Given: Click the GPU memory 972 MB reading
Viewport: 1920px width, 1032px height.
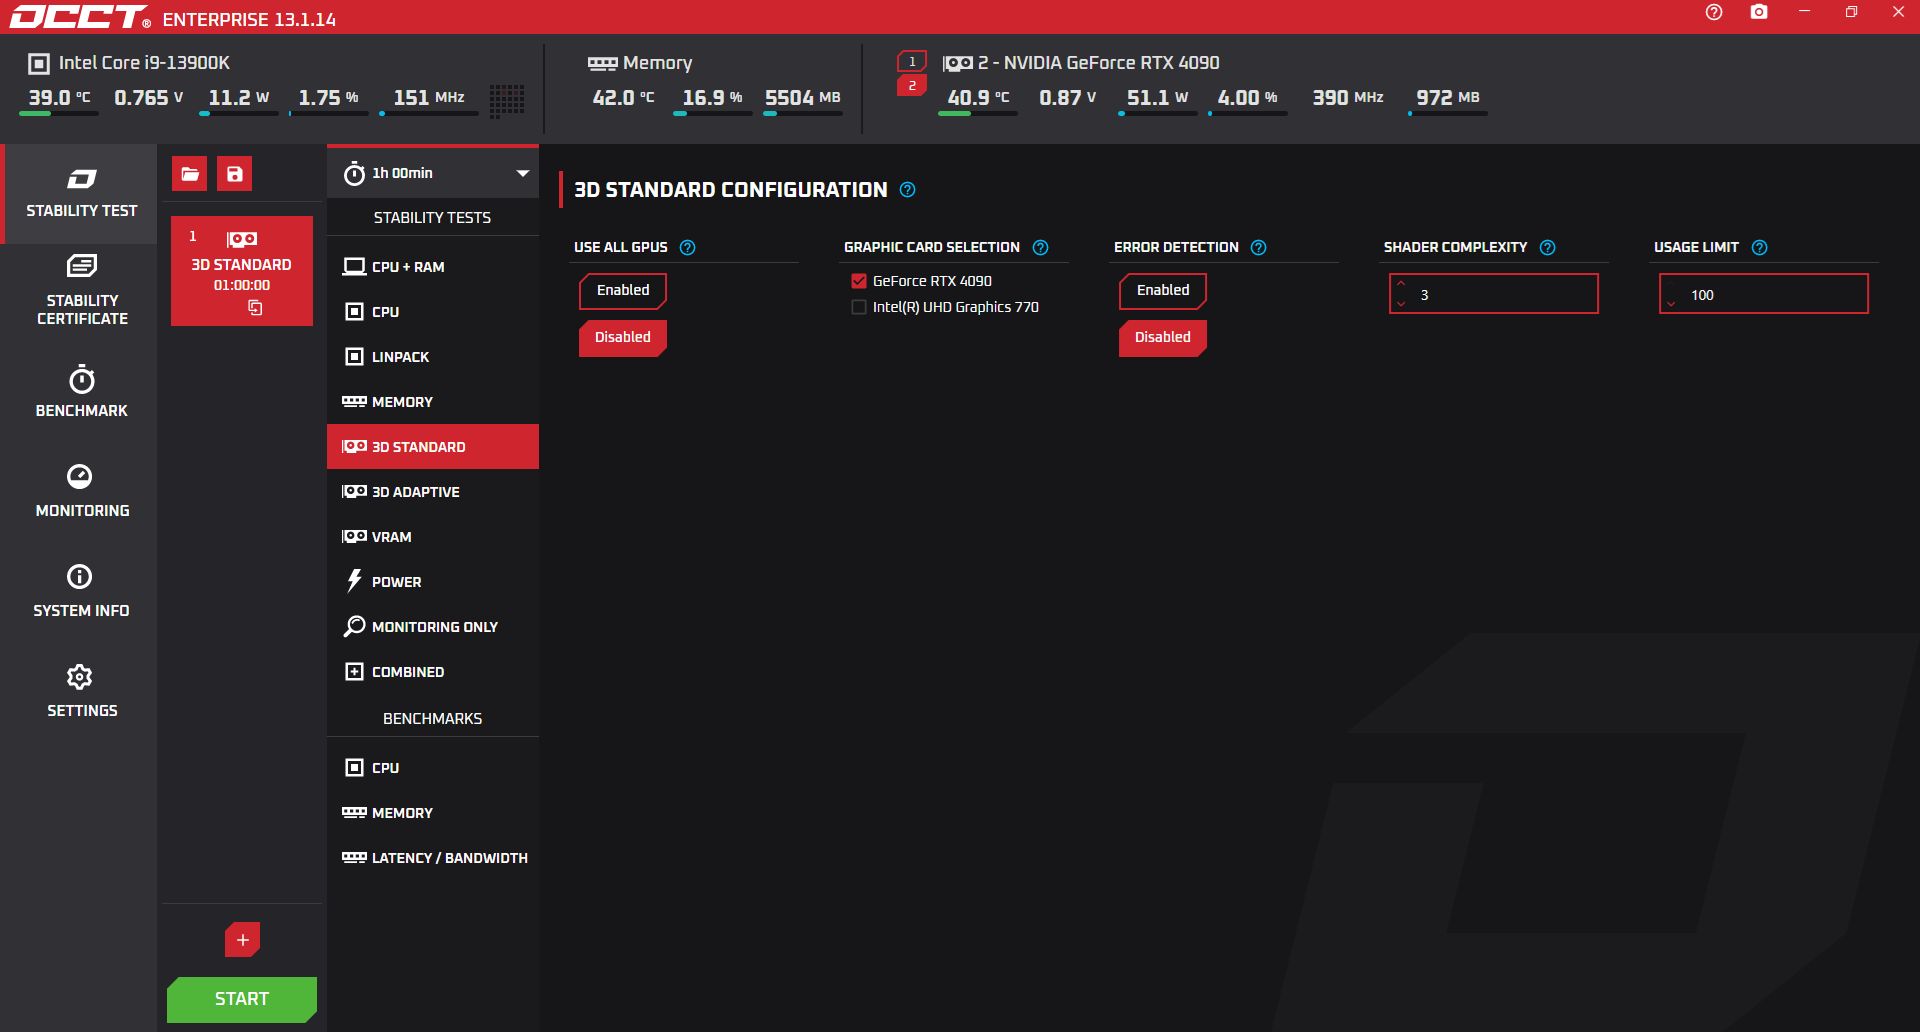Looking at the screenshot, I should 1448,98.
